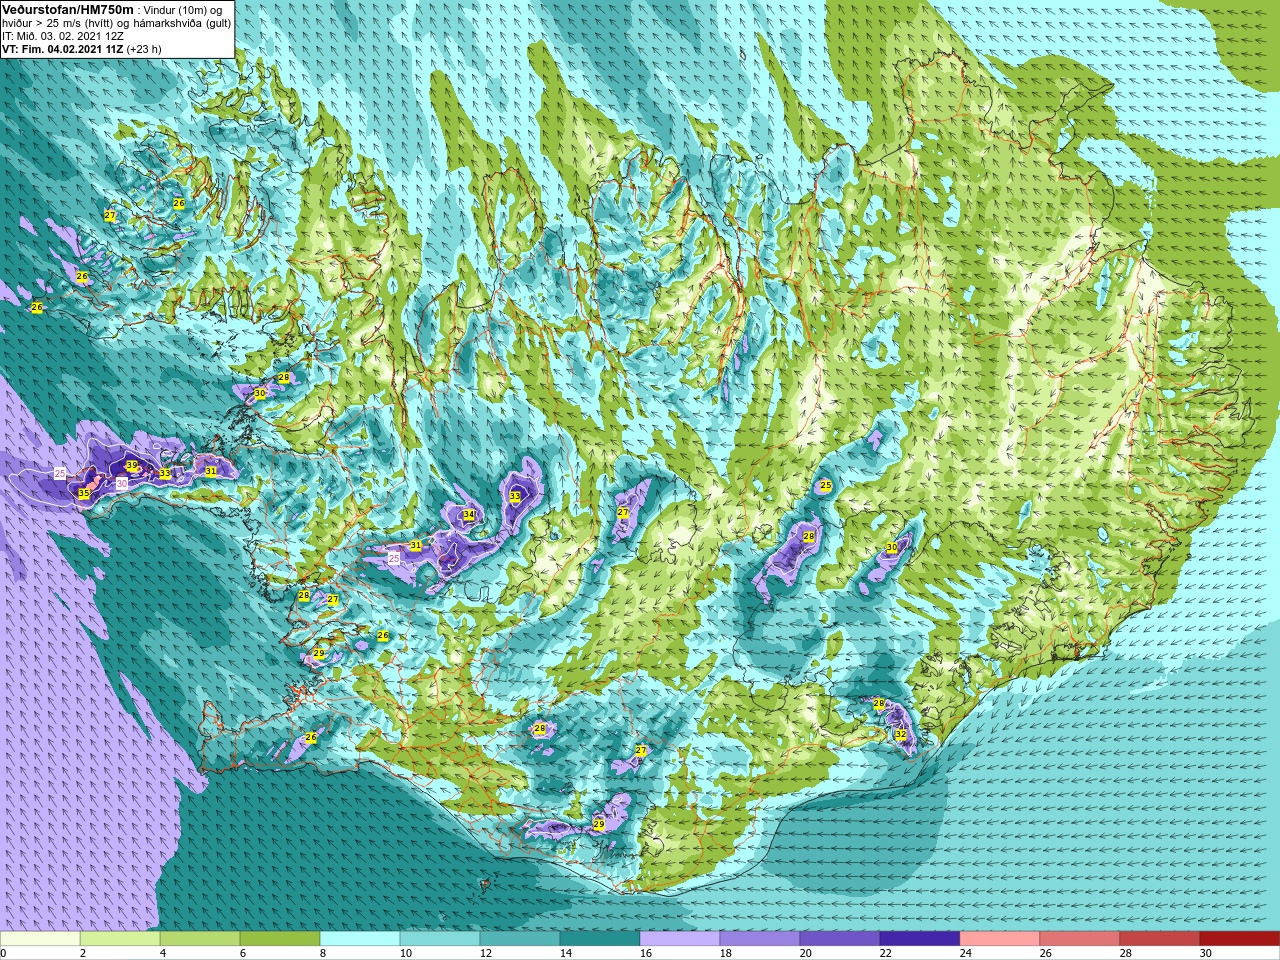Pick the red 28–30 m/s legend swatch
The image size is (1280, 960).
[1160, 939]
